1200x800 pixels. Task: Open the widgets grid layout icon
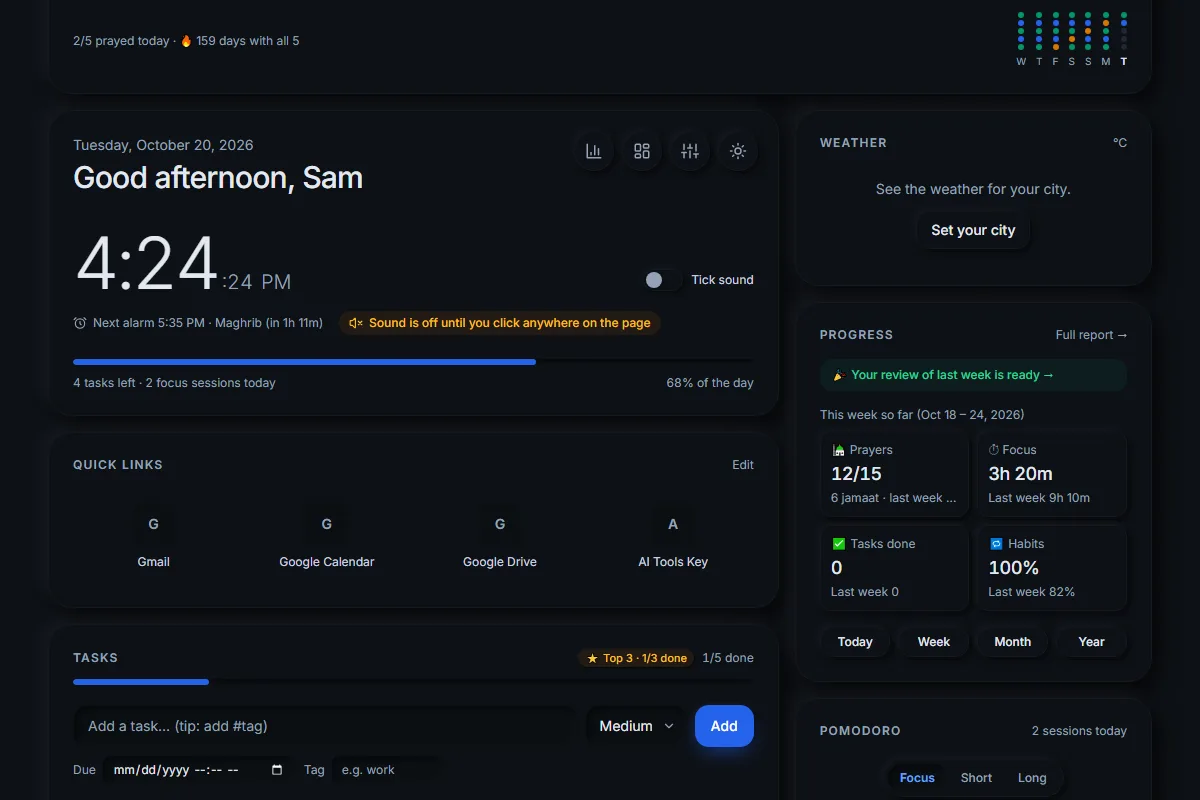pyautogui.click(x=642, y=151)
